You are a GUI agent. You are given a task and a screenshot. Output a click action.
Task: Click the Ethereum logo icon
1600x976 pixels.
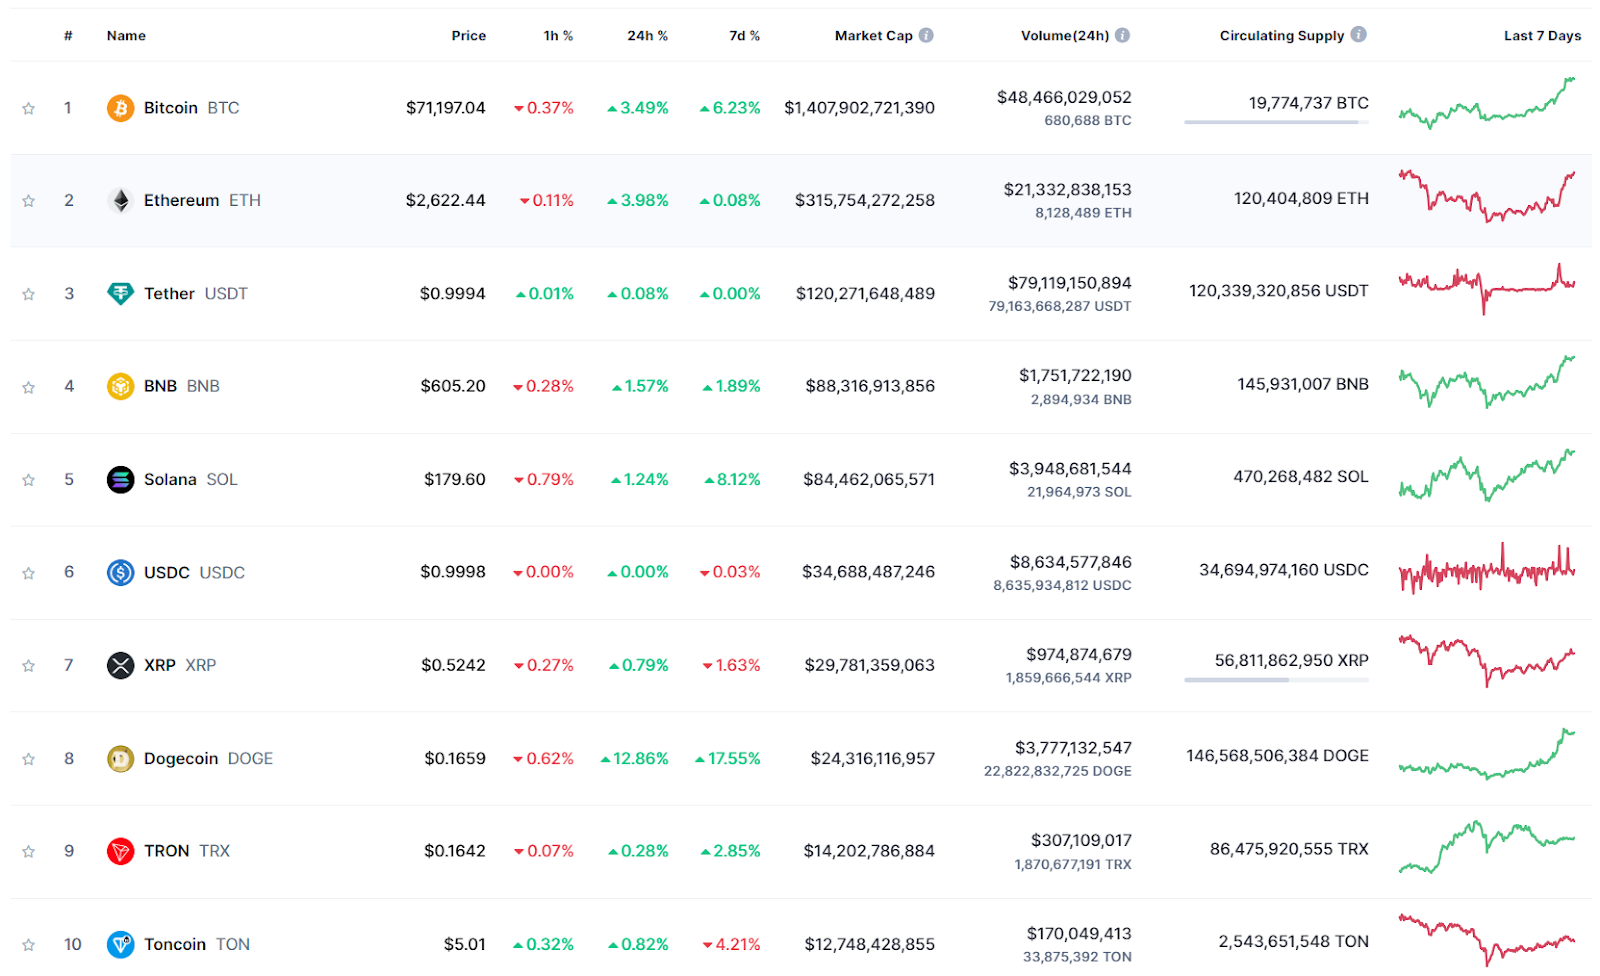[120, 201]
